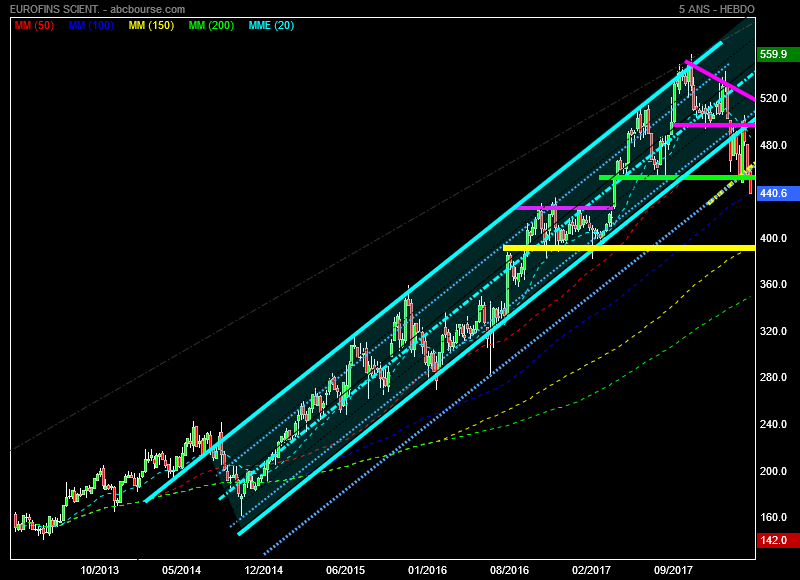Click the 520.0 price axis label
800x580 pixels.
tap(773, 98)
